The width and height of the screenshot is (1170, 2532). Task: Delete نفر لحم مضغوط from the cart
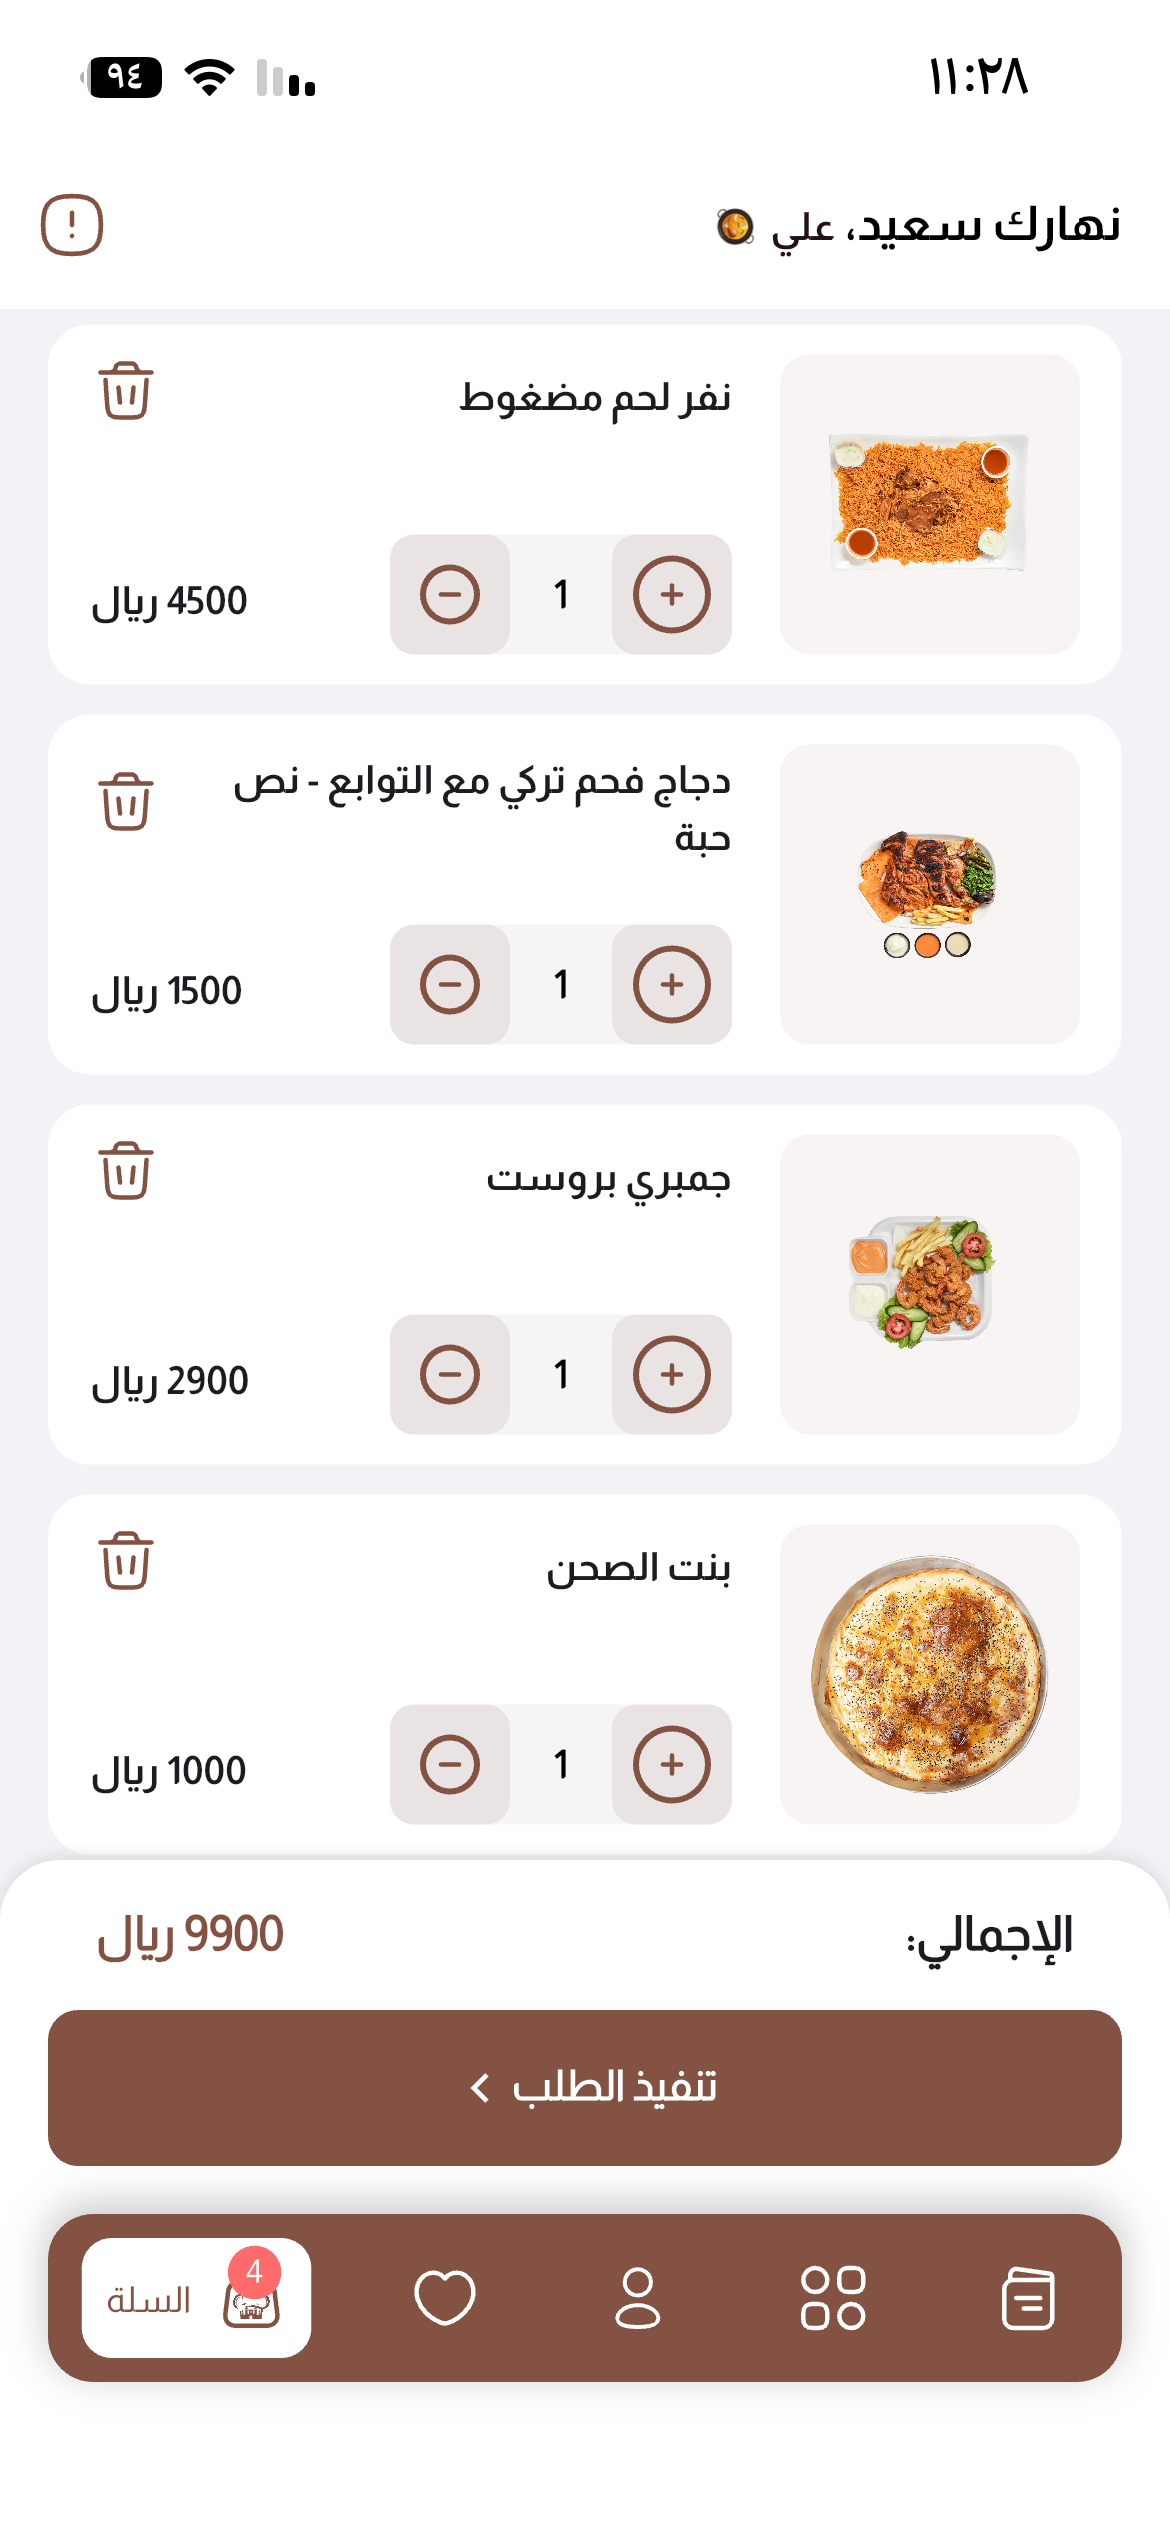(x=125, y=391)
